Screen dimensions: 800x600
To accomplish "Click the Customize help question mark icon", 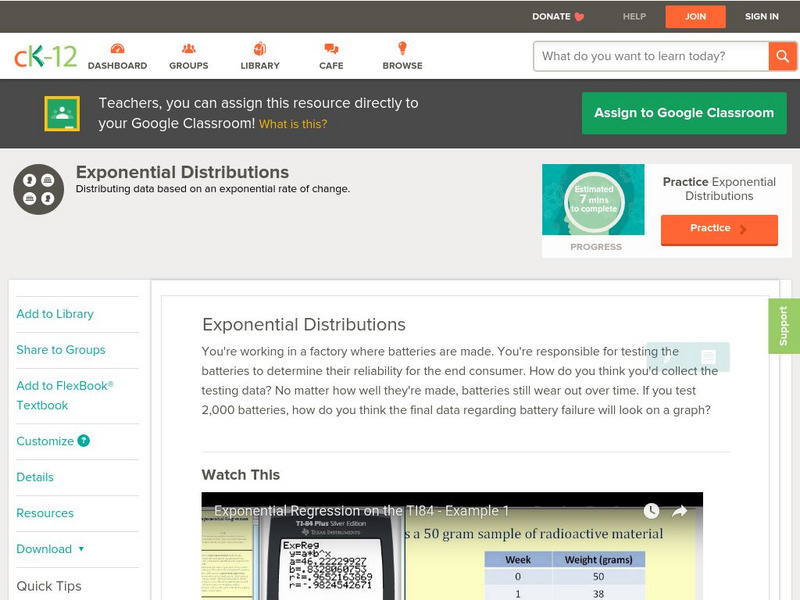I will (x=84, y=441).
